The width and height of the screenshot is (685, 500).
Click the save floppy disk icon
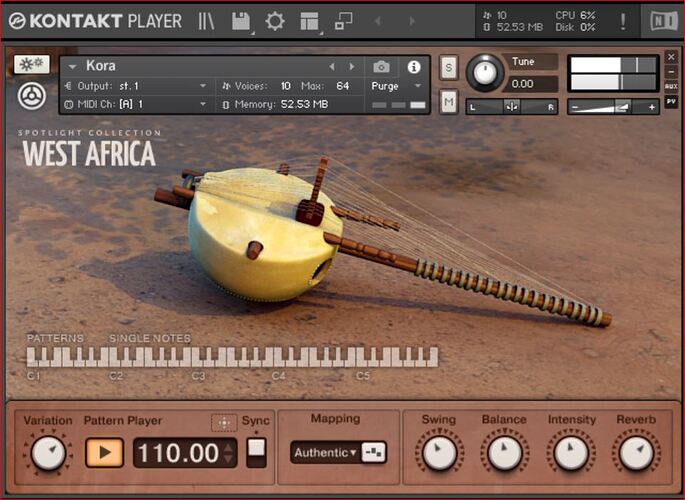(x=240, y=20)
